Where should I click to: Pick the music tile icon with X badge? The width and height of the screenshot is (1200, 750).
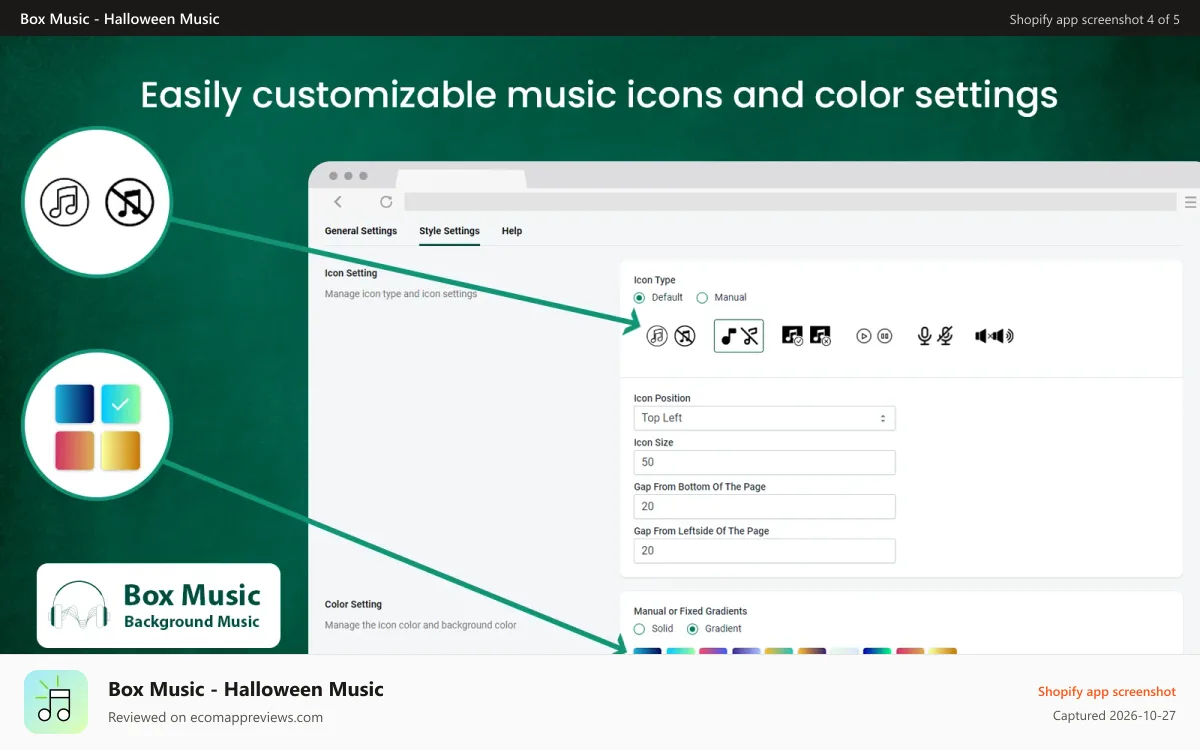coord(821,336)
